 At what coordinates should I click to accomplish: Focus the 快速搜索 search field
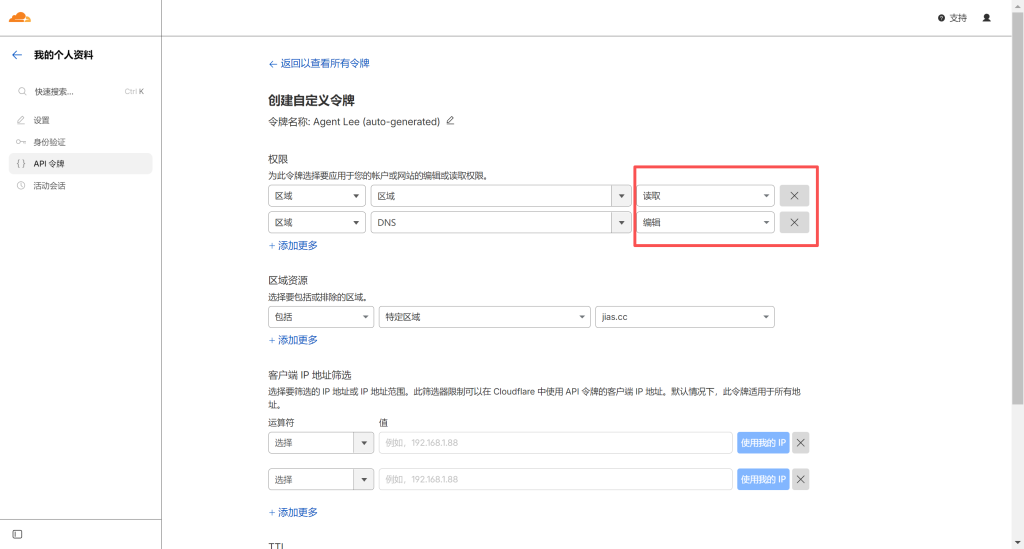(x=80, y=91)
